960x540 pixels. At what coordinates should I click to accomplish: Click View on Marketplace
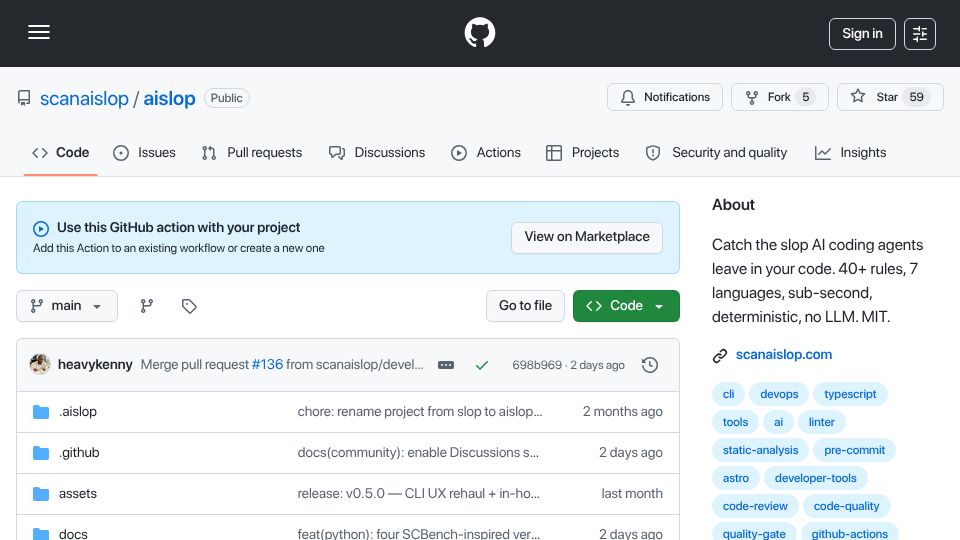[x=587, y=237]
